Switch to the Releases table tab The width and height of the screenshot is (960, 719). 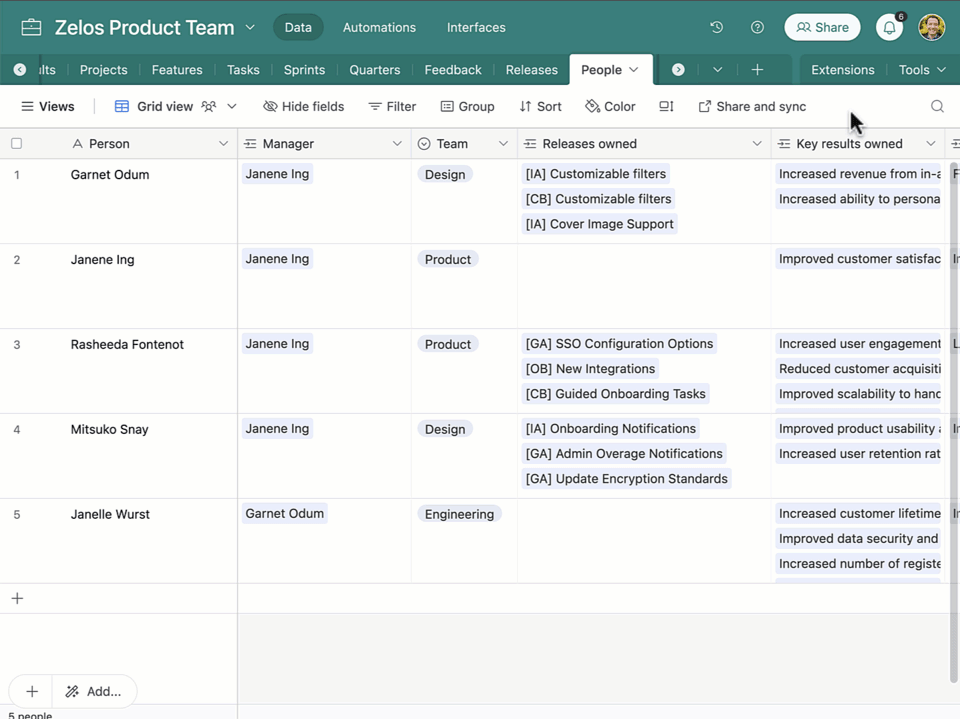pyautogui.click(x=531, y=70)
